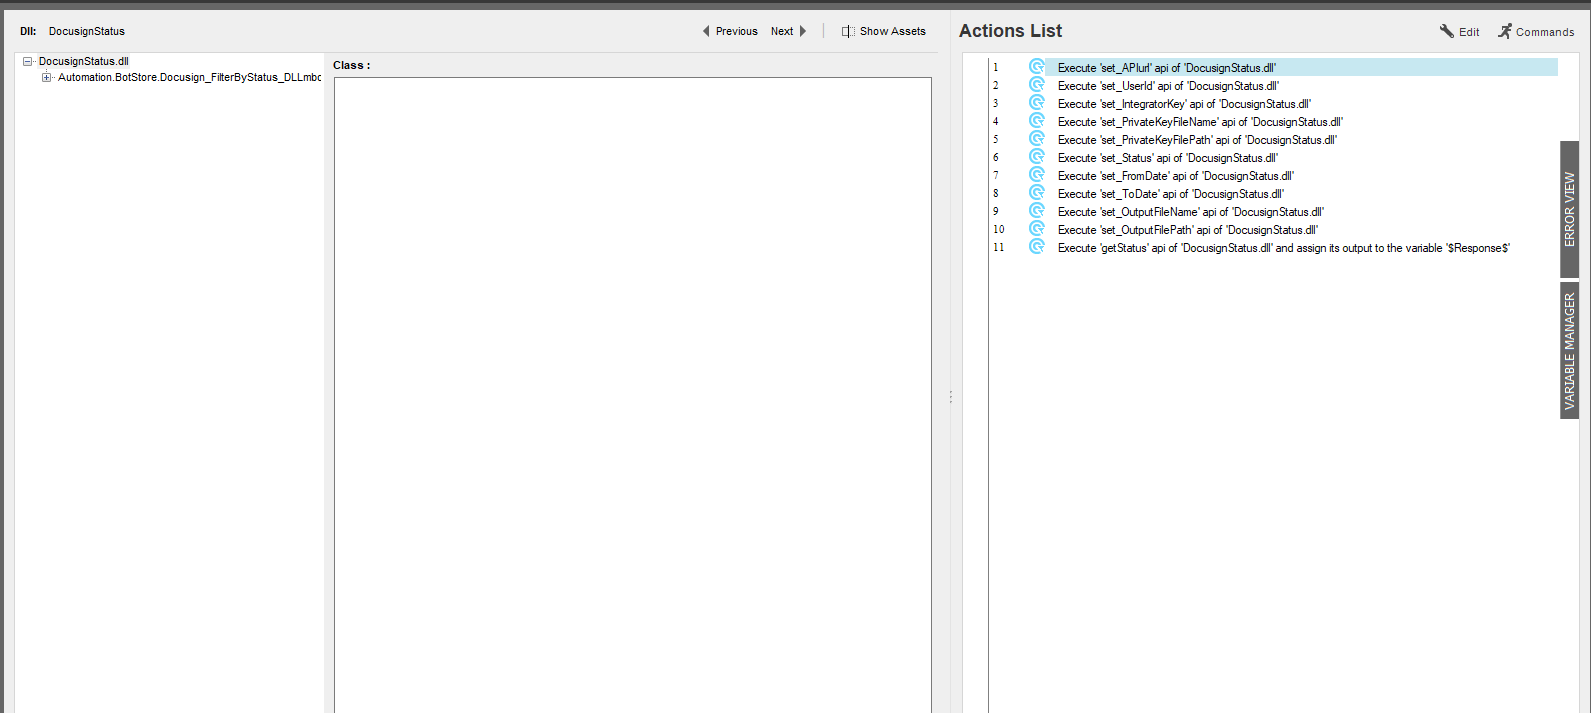The width and height of the screenshot is (1591, 713).
Task: Click line number 11 in Actions List
Action: pos(998,247)
